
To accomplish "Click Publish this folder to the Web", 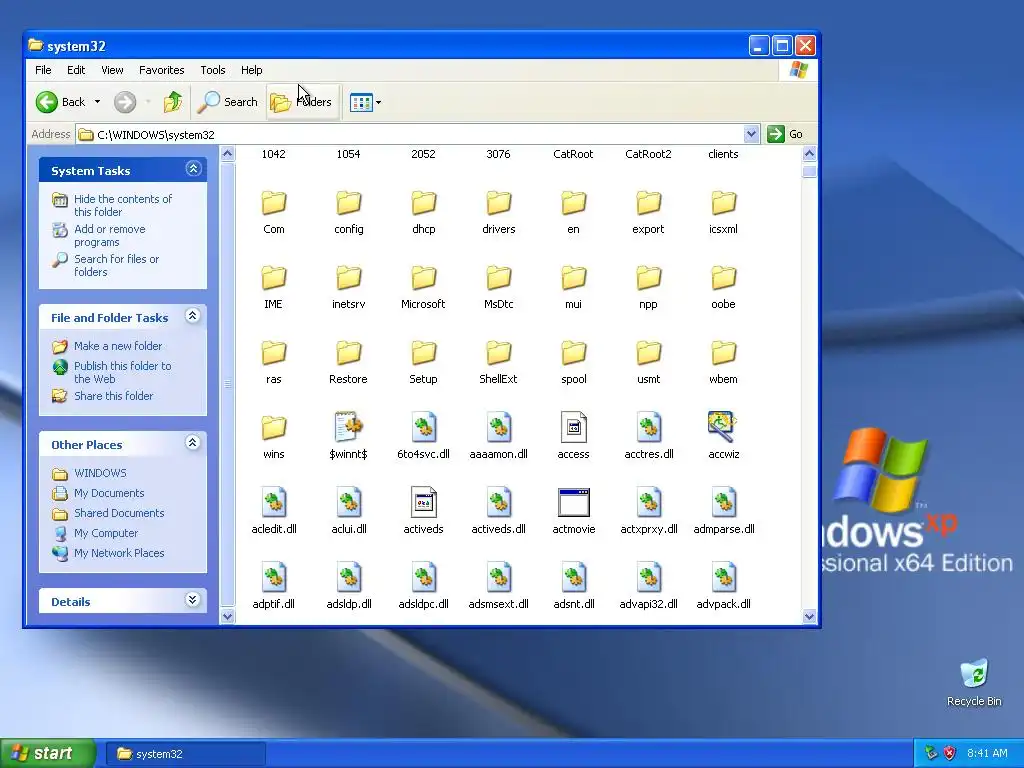I will point(122,372).
